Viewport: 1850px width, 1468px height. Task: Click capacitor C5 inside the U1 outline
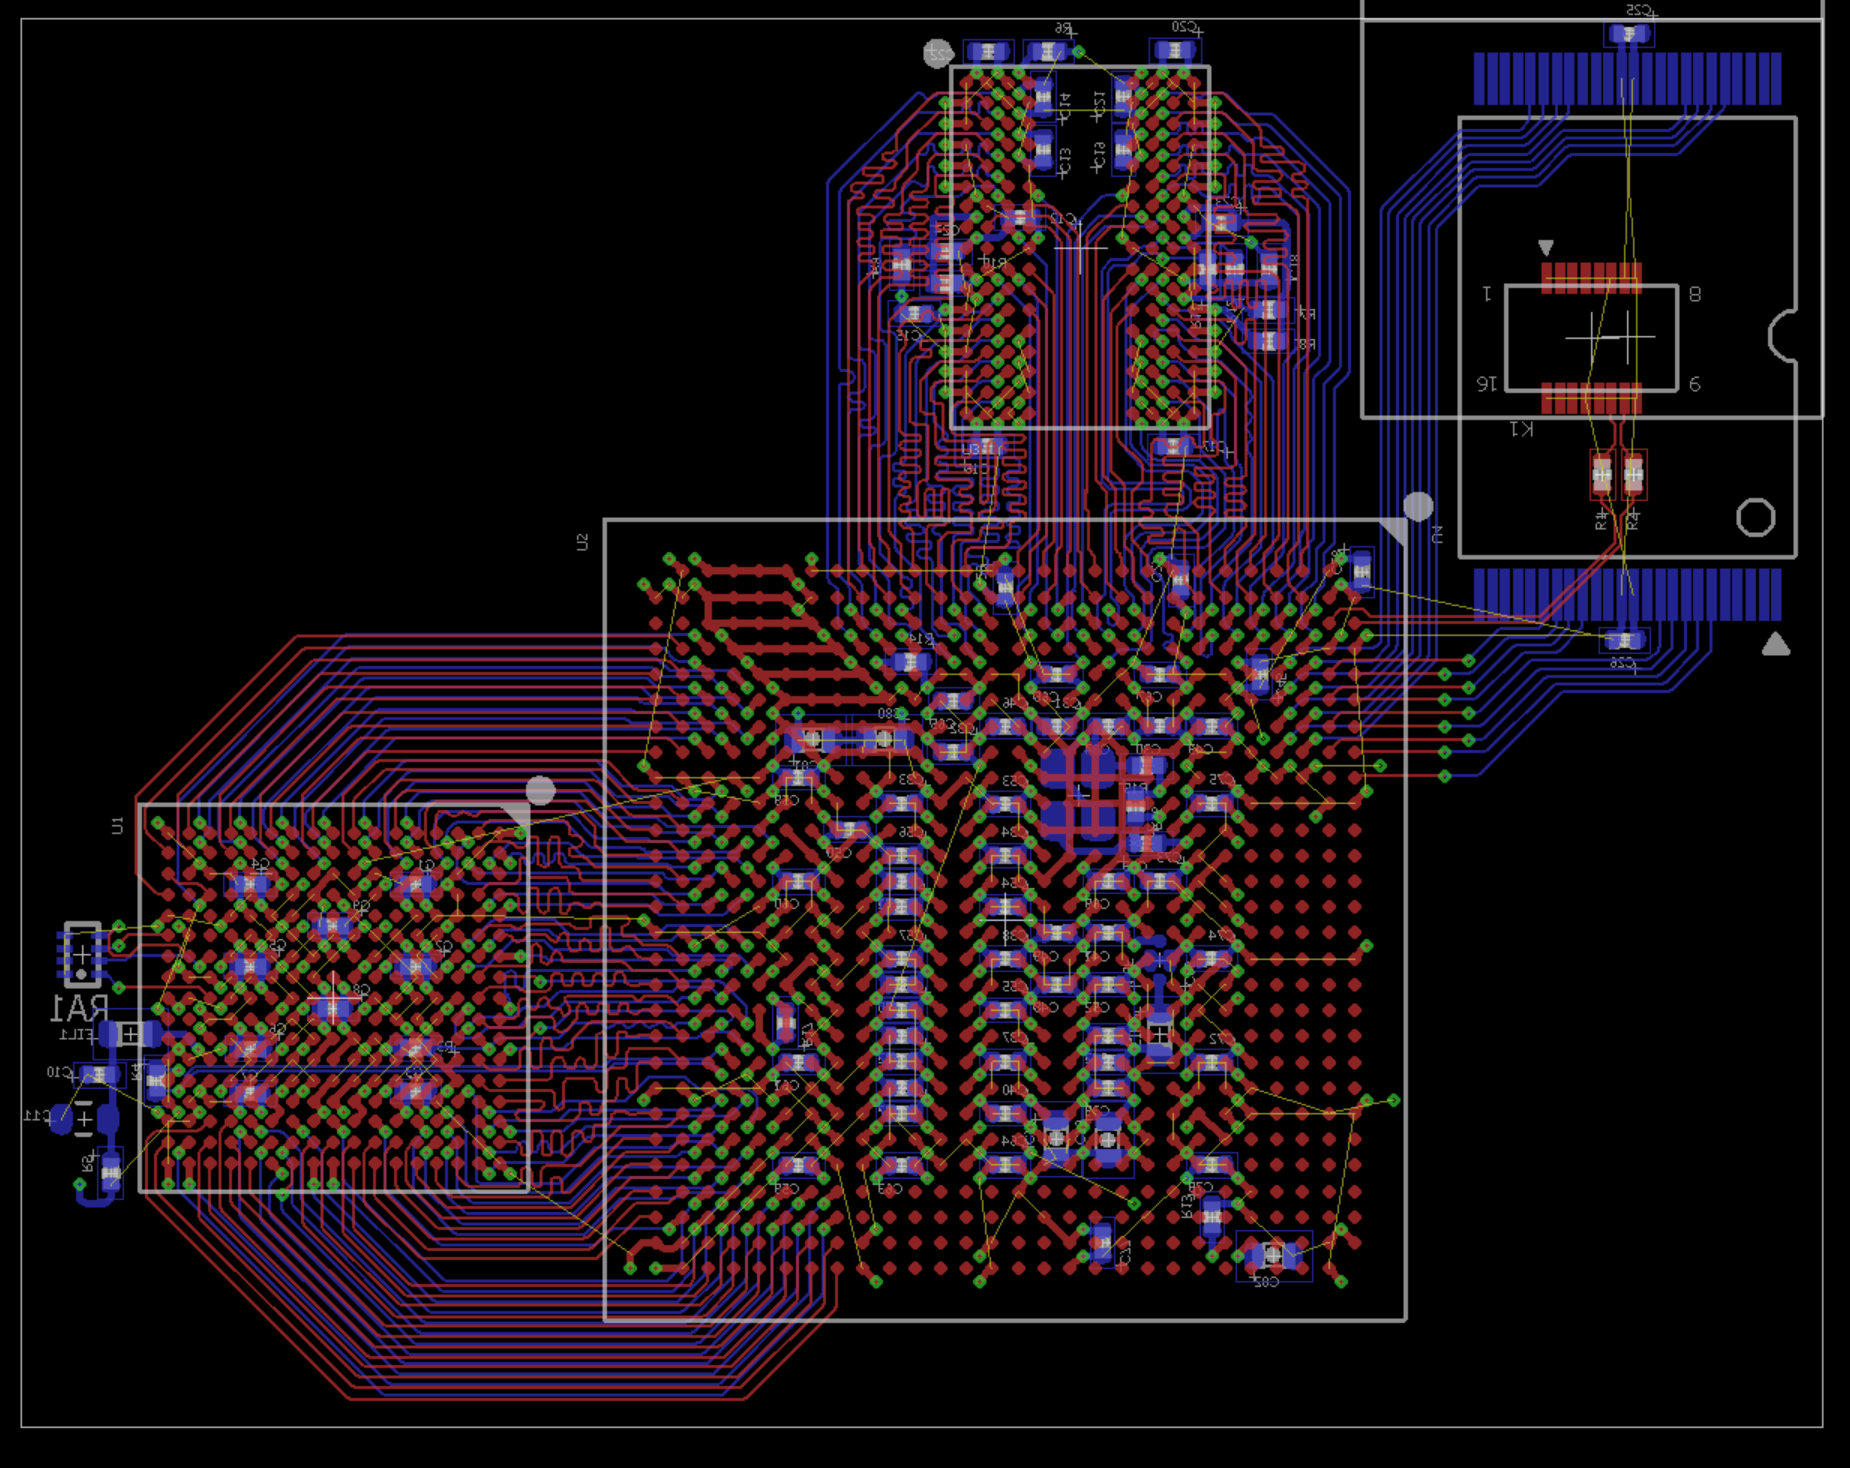click(250, 966)
